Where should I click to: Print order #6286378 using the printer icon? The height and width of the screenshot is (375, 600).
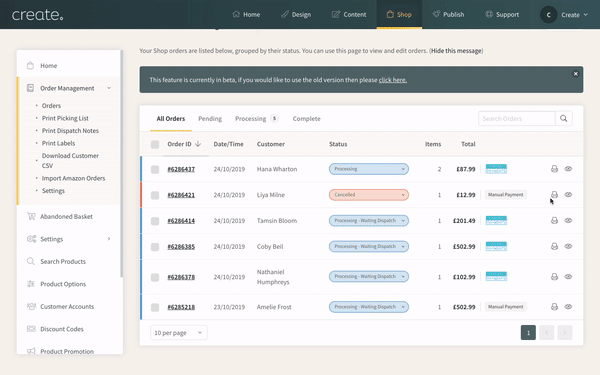point(554,277)
